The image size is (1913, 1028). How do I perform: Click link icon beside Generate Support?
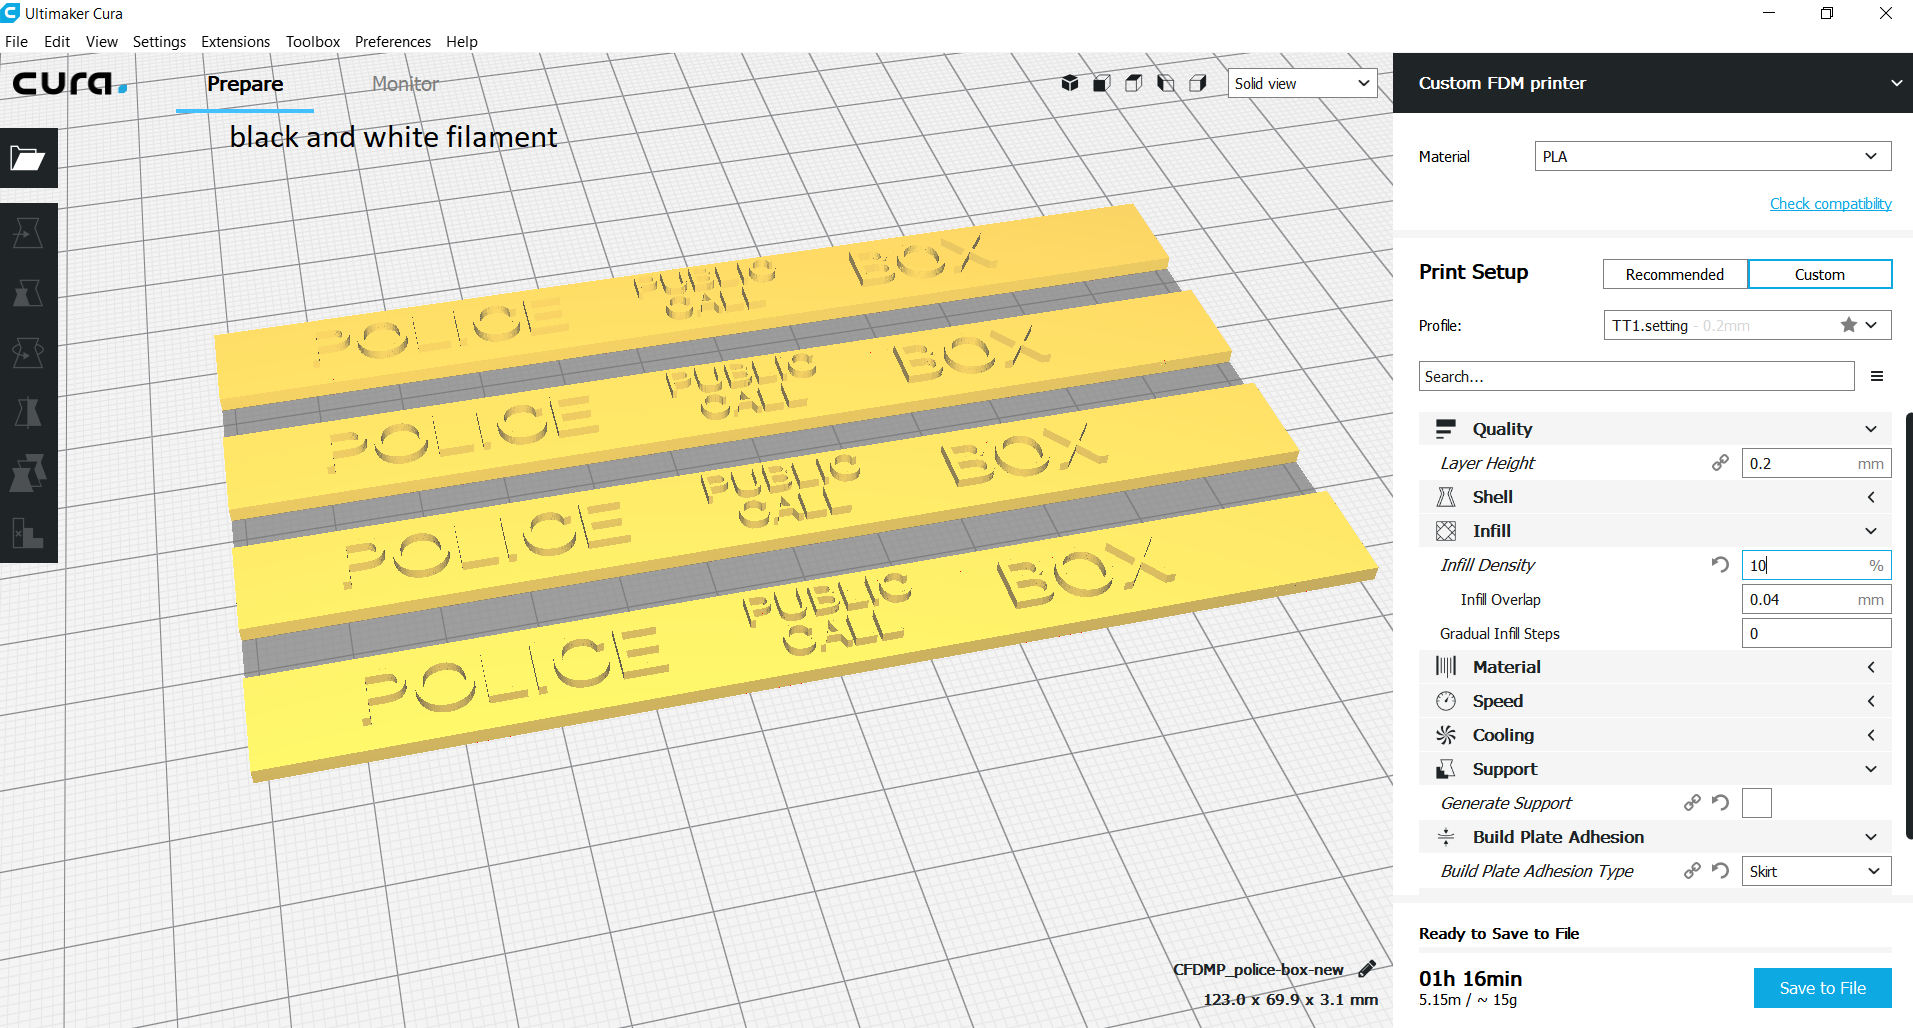[x=1692, y=803]
